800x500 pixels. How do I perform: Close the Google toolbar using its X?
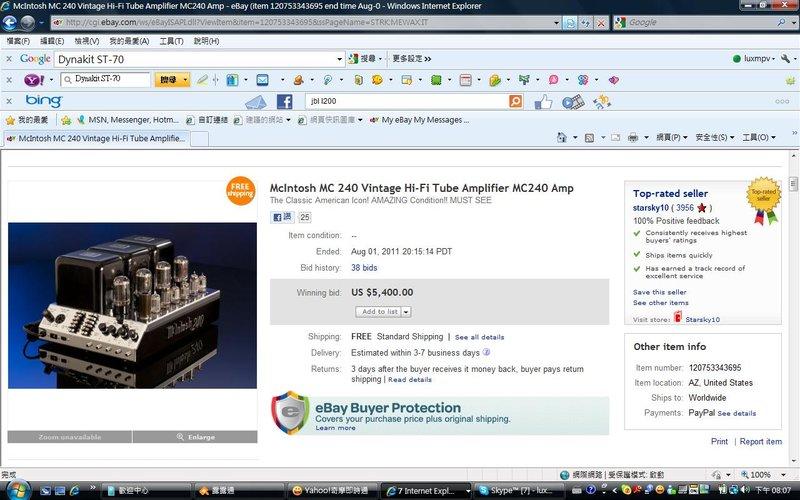point(9,59)
